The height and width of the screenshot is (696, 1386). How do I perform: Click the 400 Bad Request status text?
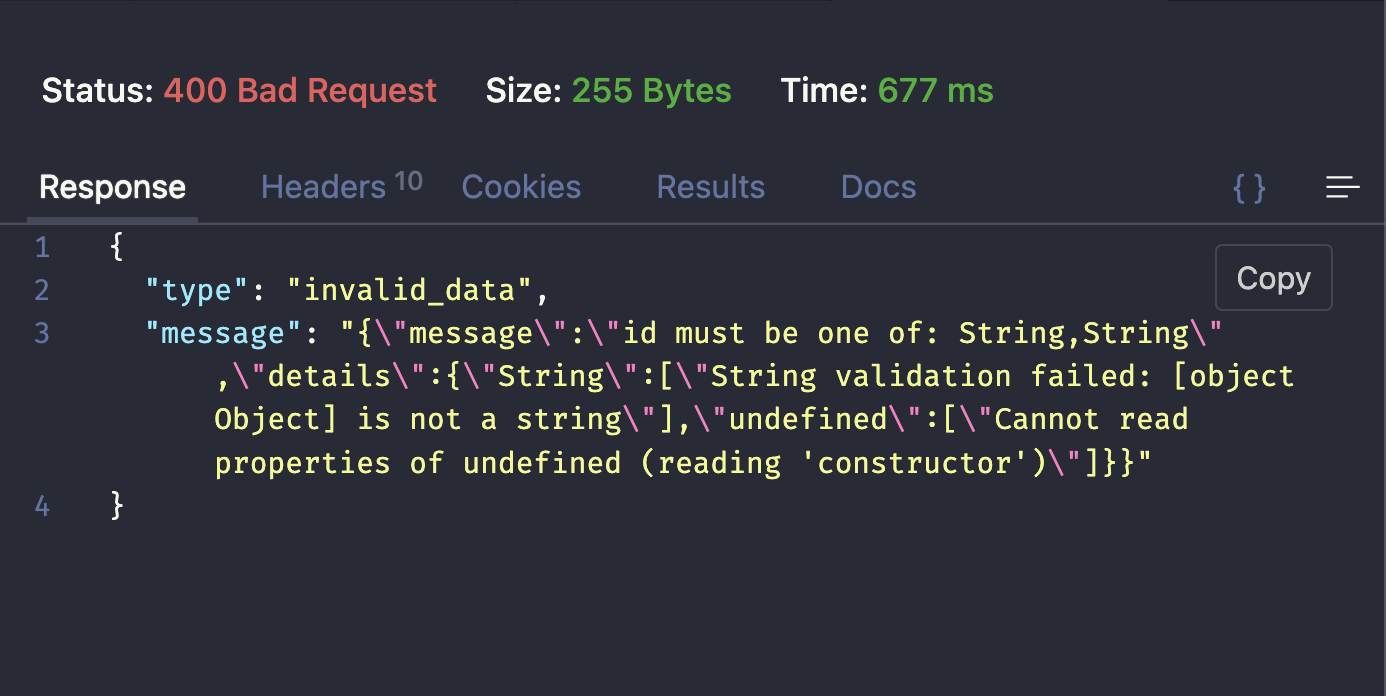coord(300,90)
